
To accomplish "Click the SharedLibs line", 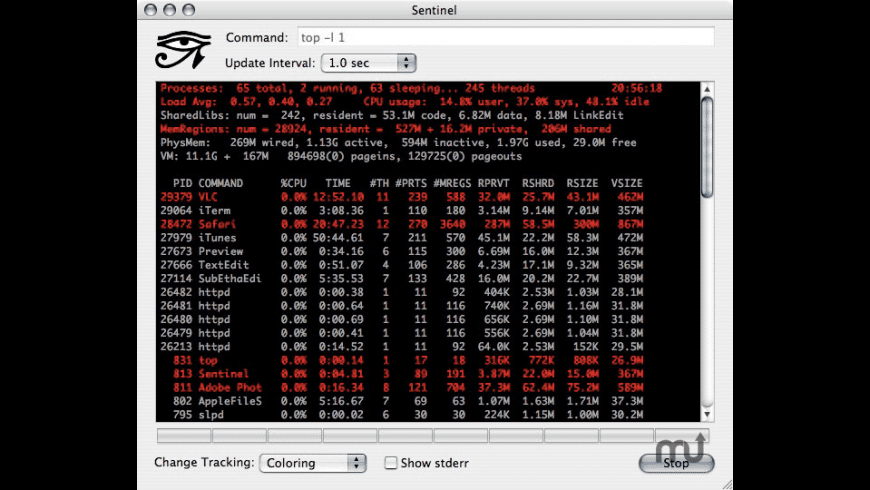I will tap(392, 115).
